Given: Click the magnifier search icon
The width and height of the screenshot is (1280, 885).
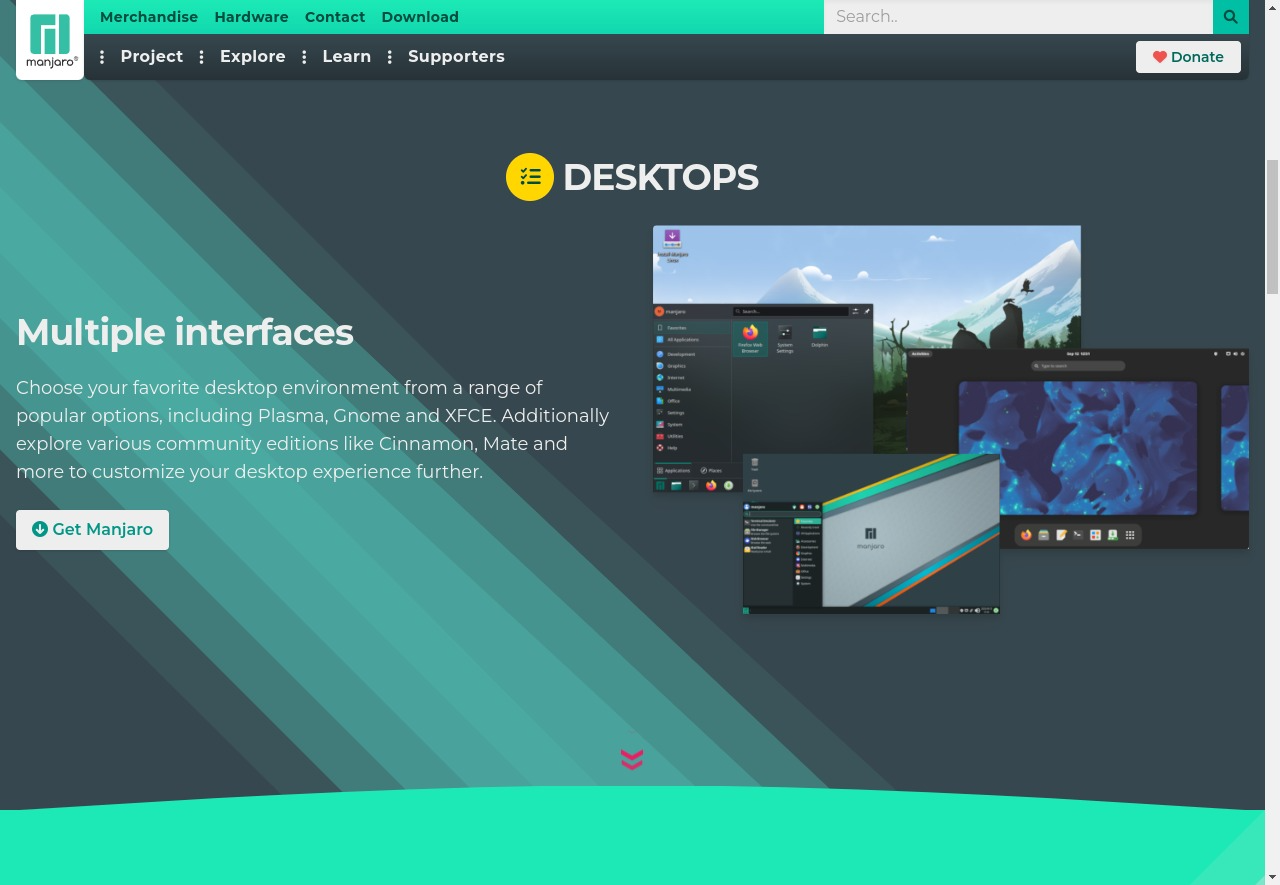Looking at the screenshot, I should (x=1230, y=17).
